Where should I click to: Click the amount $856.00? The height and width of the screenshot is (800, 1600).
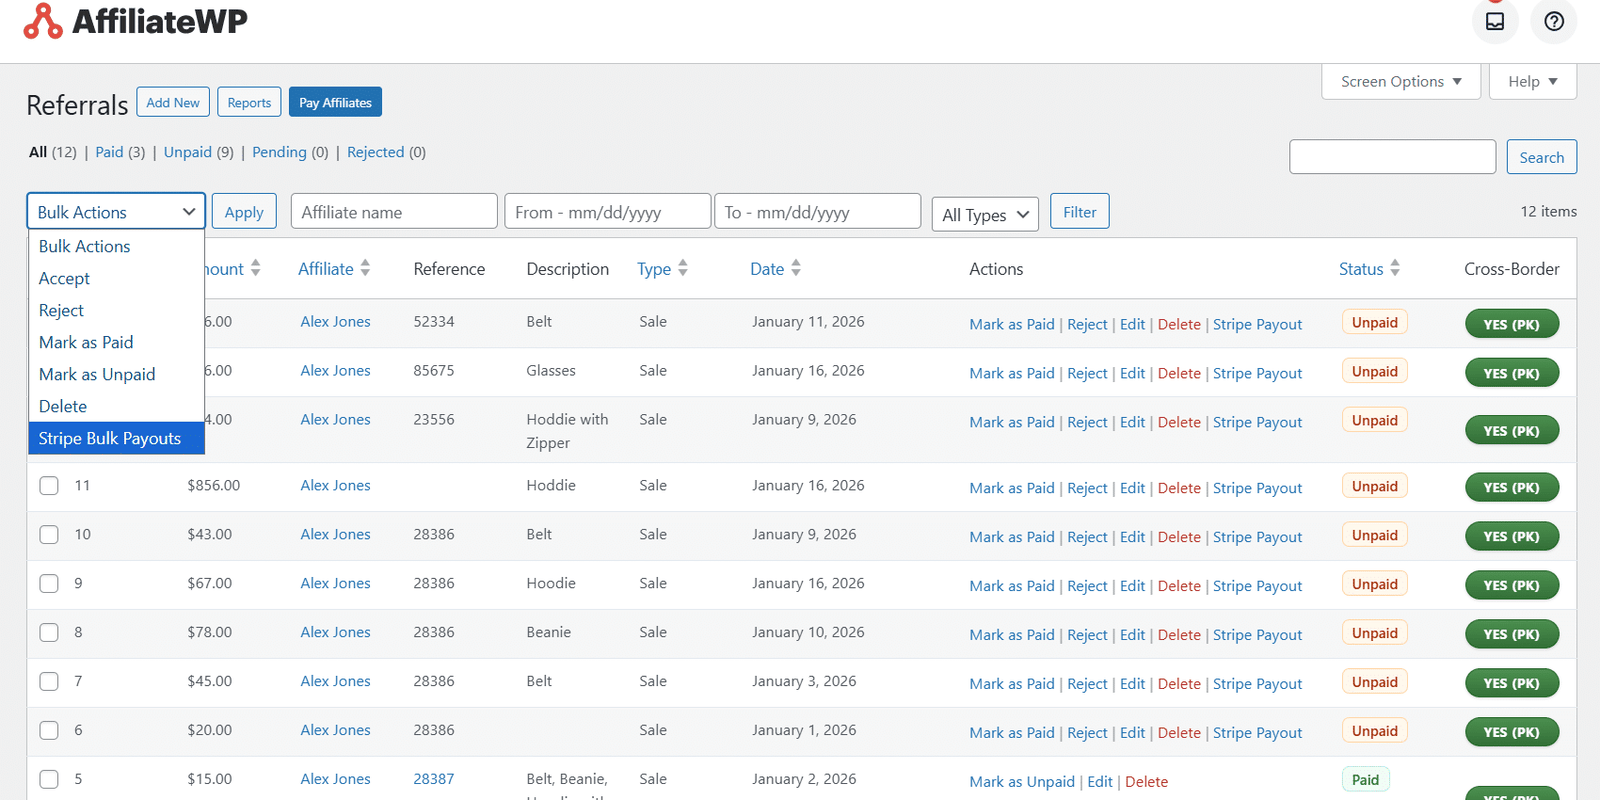point(213,485)
